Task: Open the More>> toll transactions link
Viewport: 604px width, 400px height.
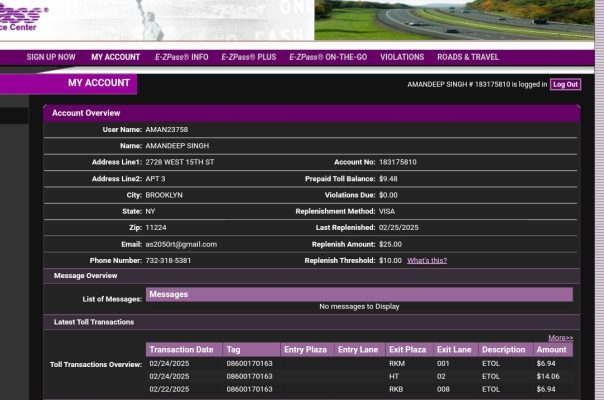Action: coord(560,338)
